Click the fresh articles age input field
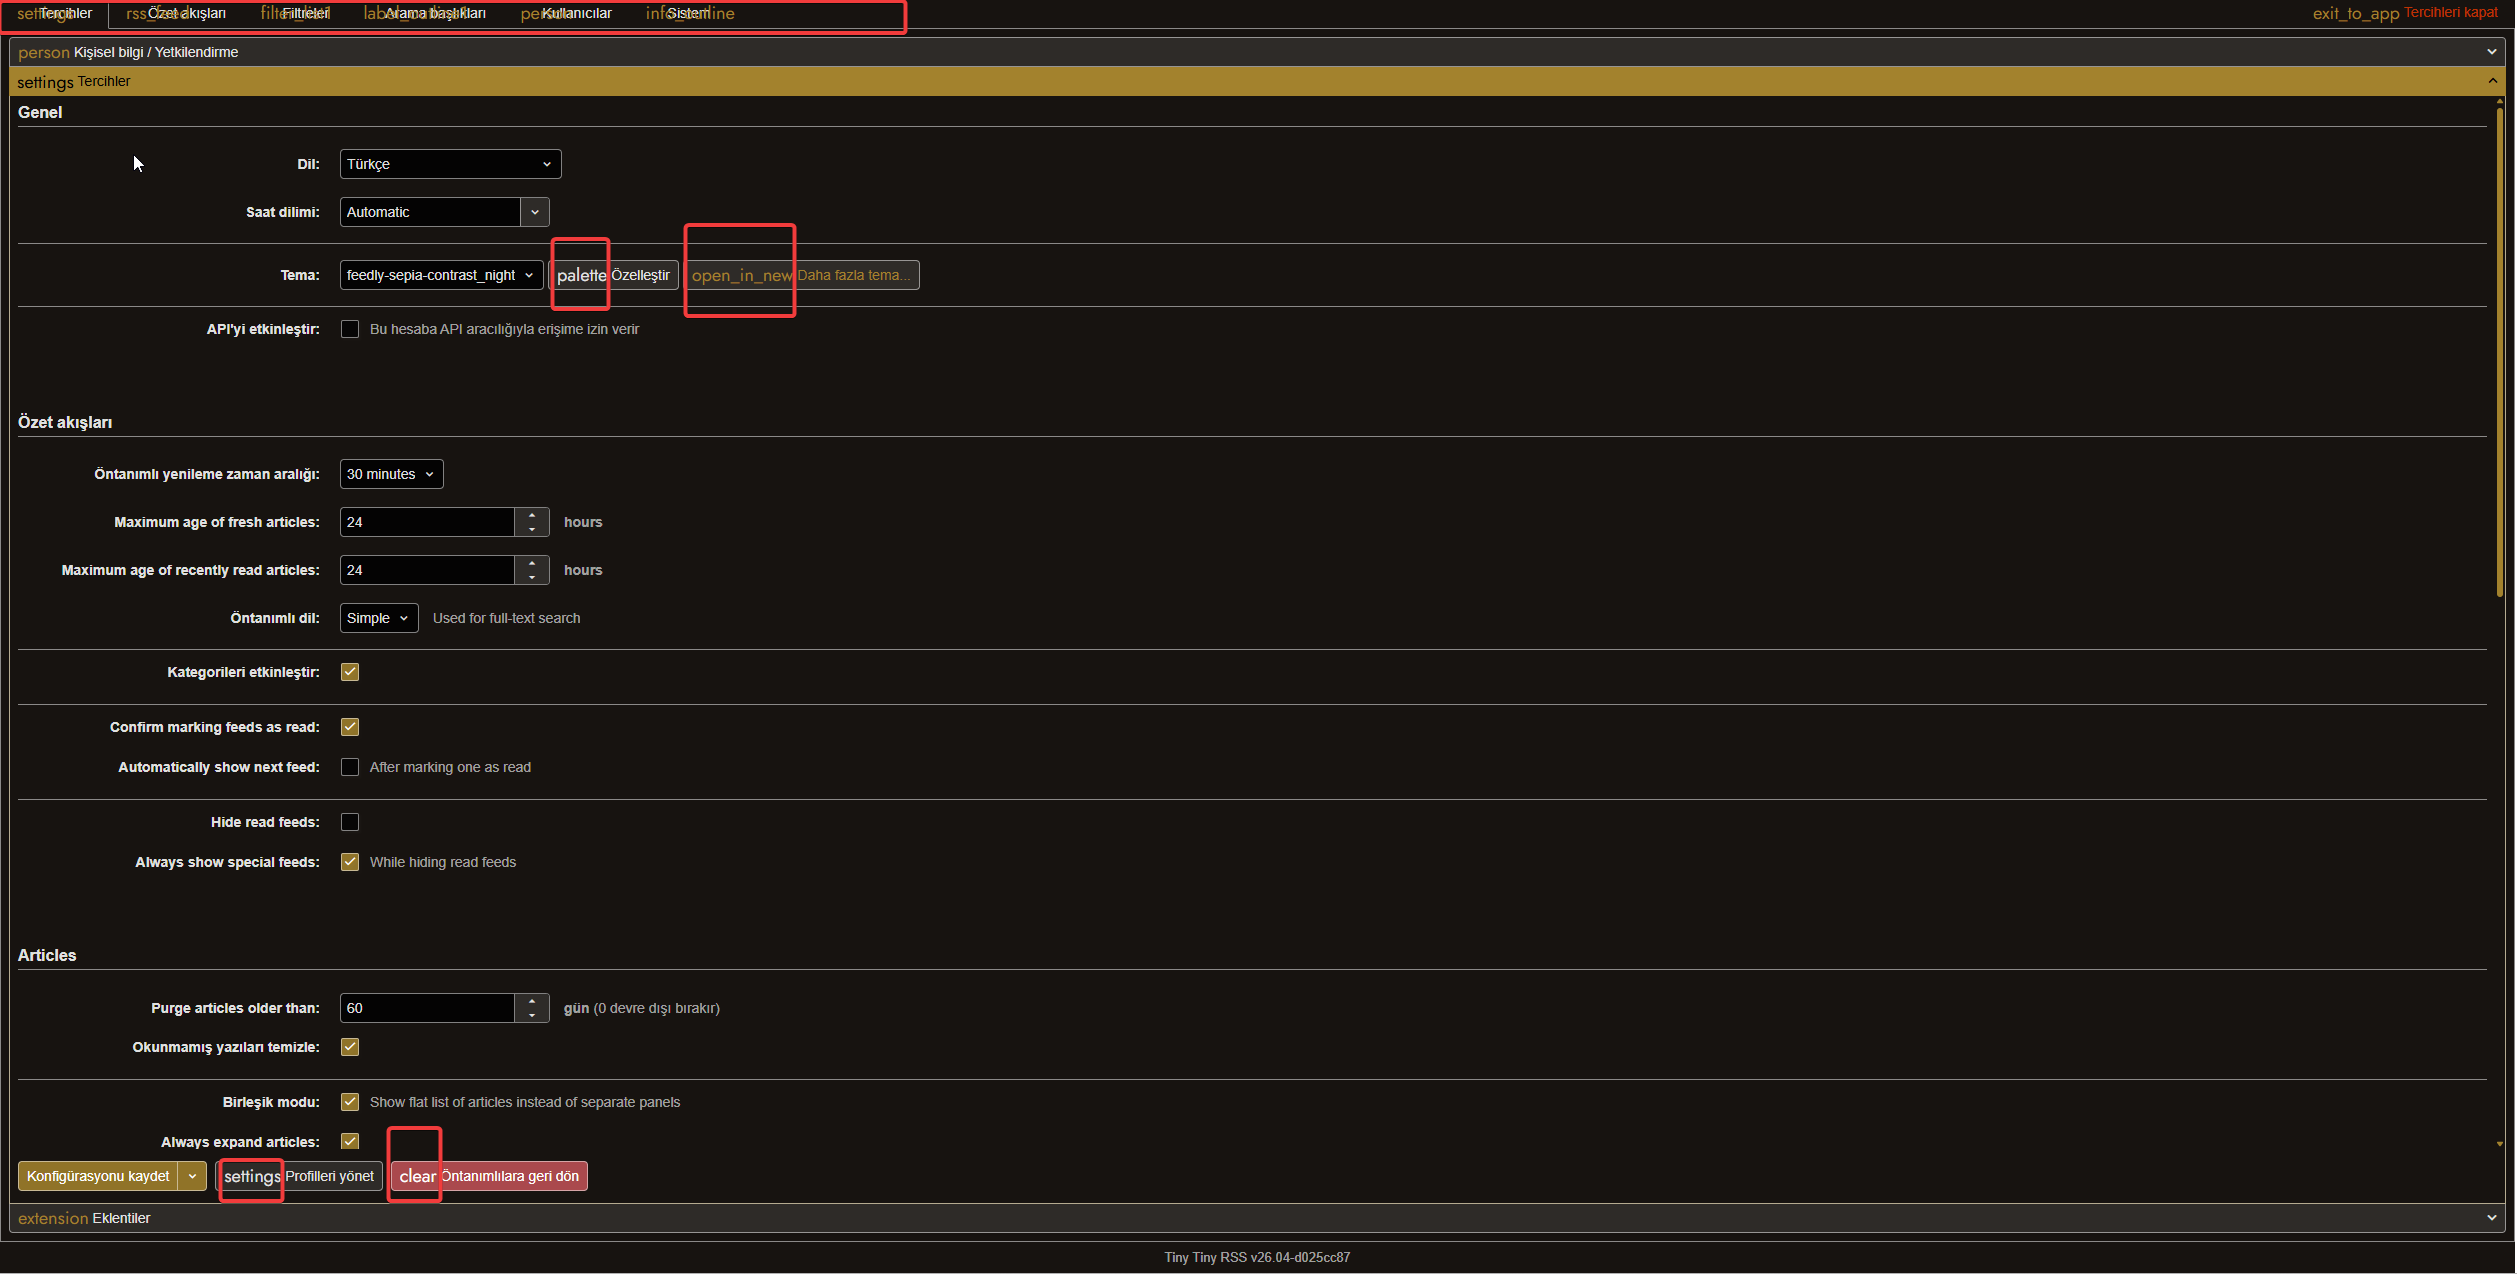The height and width of the screenshot is (1274, 2517). (x=427, y=522)
